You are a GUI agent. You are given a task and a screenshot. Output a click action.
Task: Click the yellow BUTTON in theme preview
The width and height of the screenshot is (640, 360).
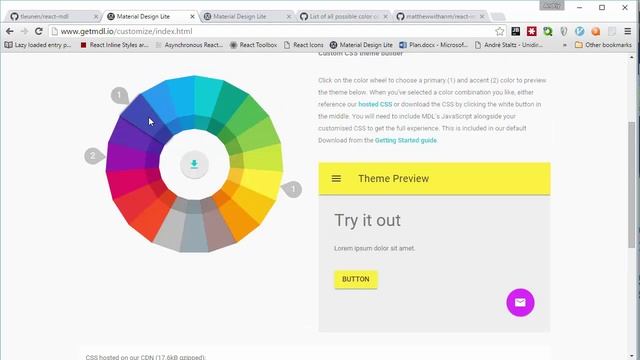pos(356,279)
